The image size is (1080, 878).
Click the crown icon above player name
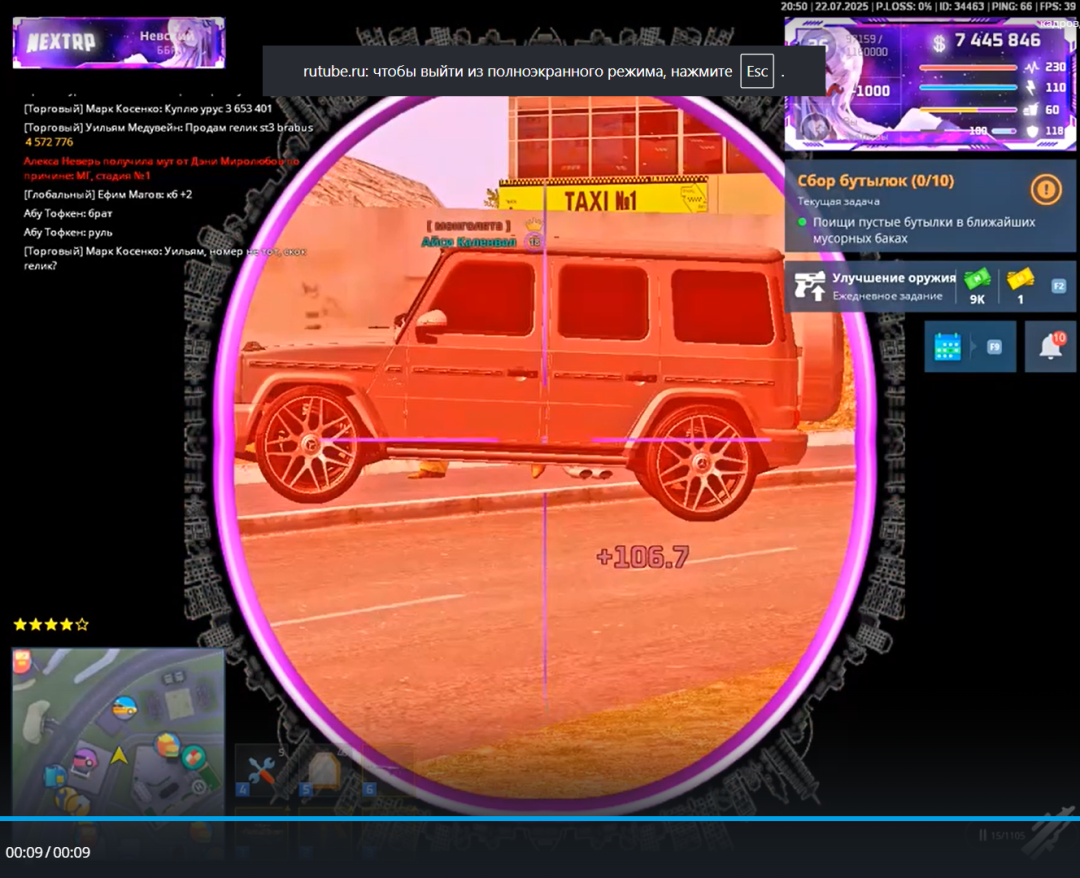coord(533,224)
